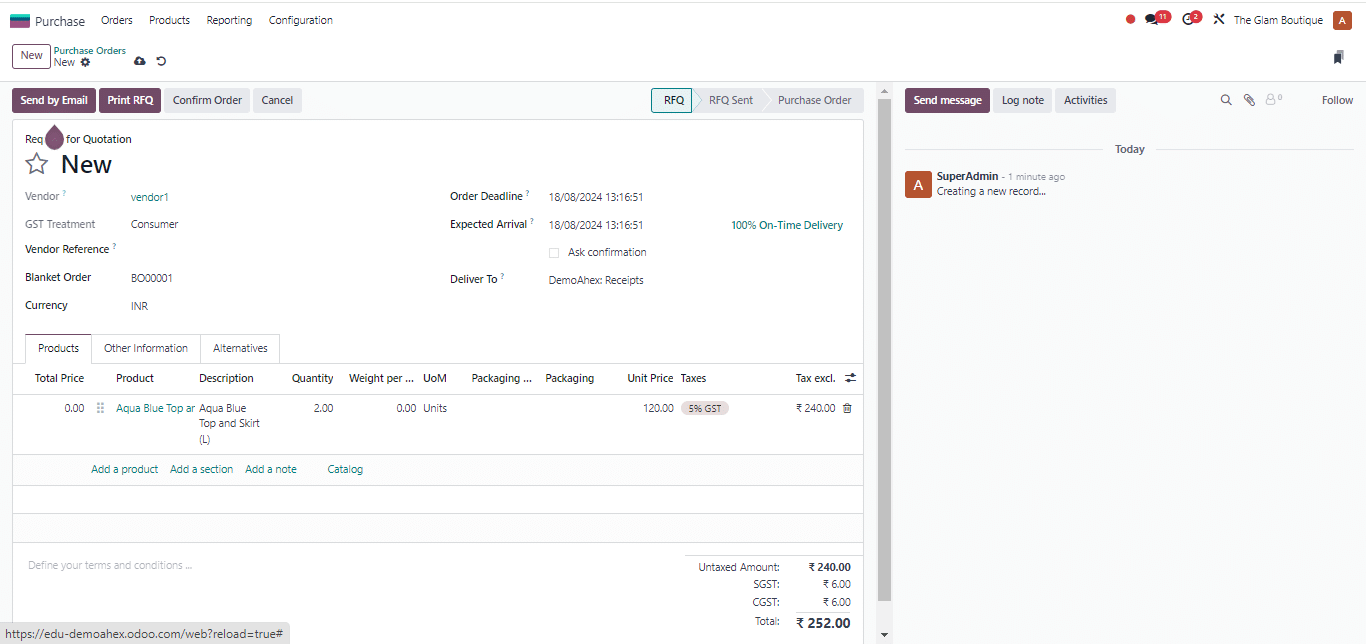This screenshot has height=644, width=1366.
Task: Delete the Aqua Blue product line
Action: [x=847, y=408]
